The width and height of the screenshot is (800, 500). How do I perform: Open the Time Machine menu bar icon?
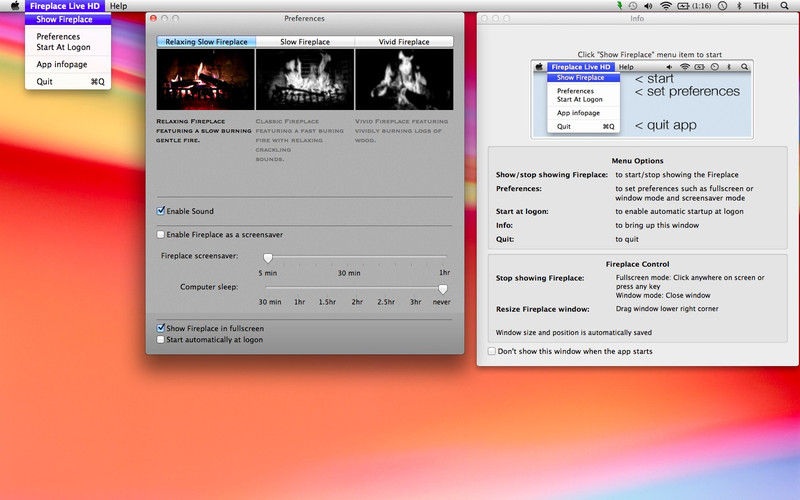pyautogui.click(x=633, y=6)
